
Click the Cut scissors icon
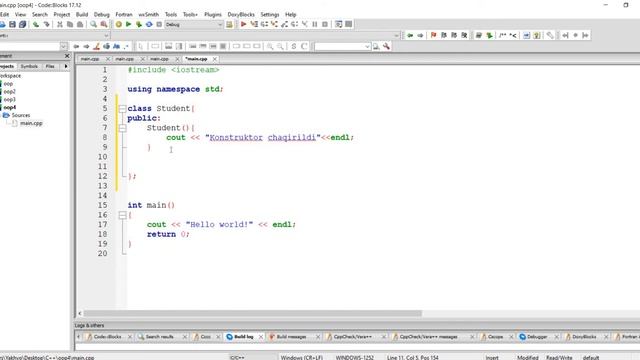coord(60,24)
